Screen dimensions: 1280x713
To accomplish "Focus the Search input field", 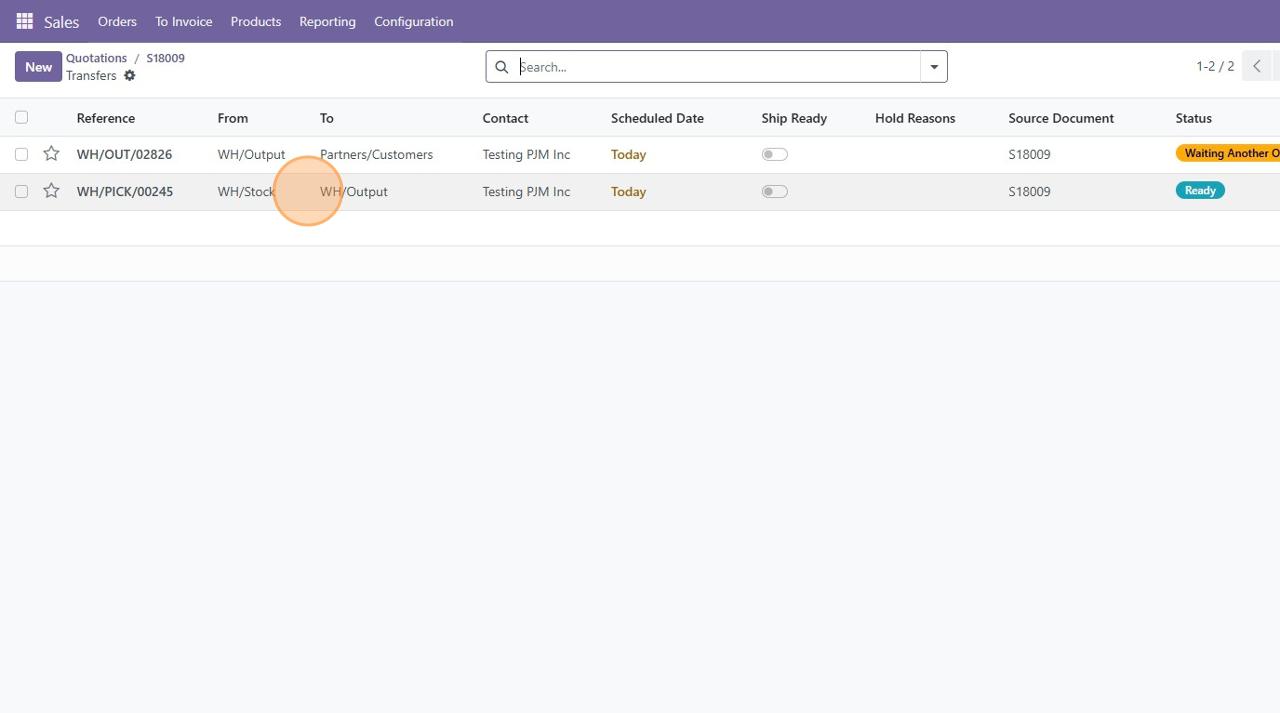I will click(x=715, y=67).
